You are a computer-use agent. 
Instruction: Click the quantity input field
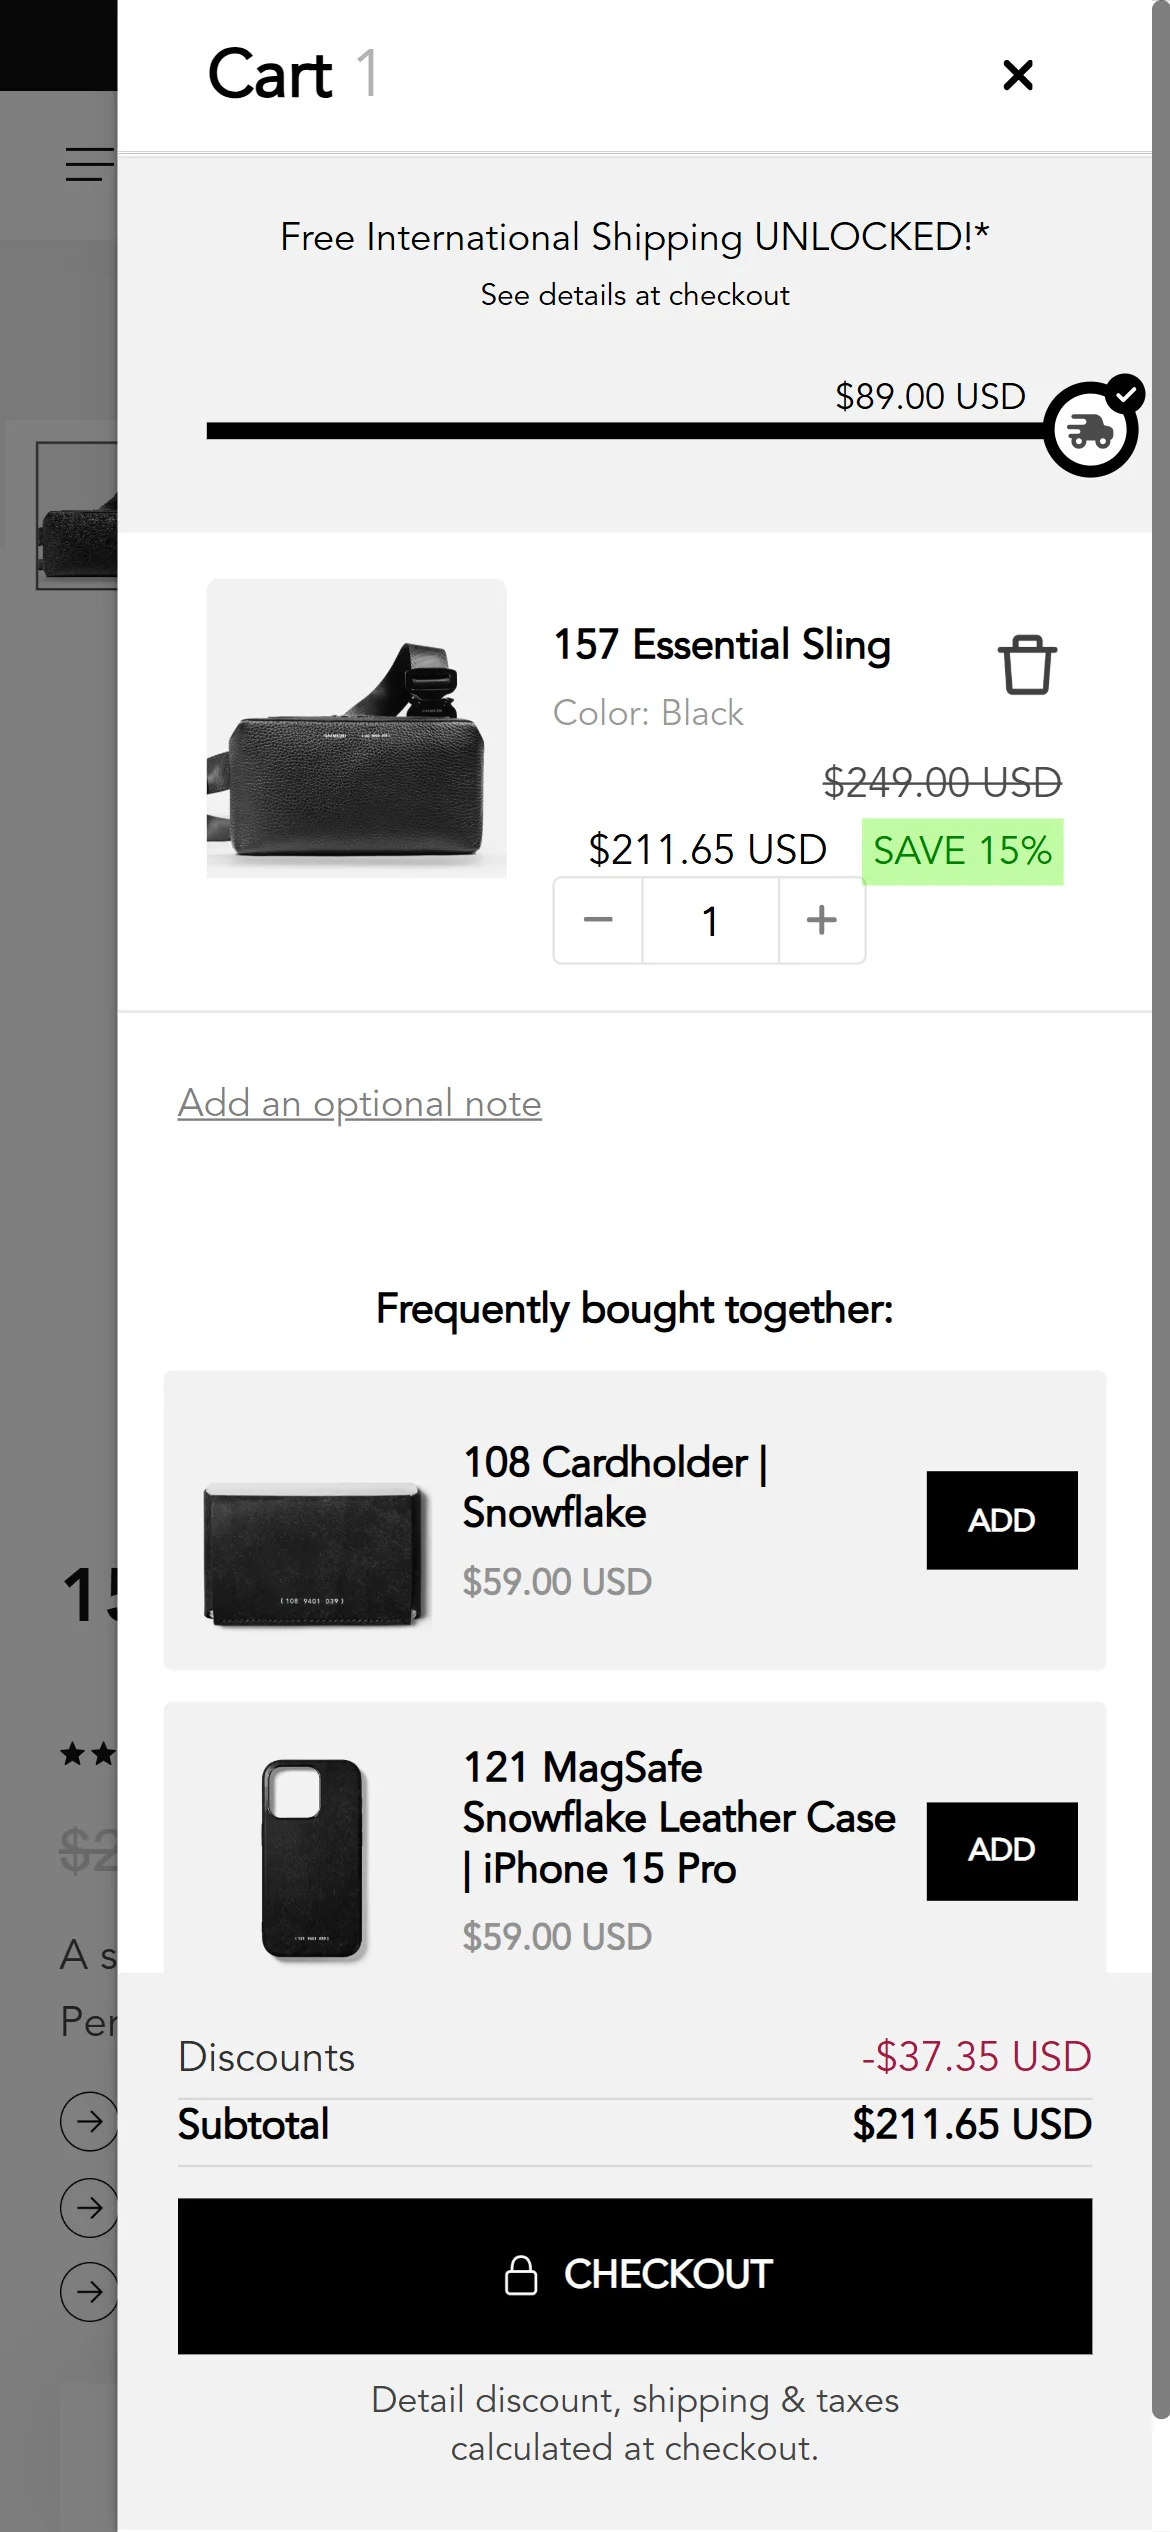[710, 920]
